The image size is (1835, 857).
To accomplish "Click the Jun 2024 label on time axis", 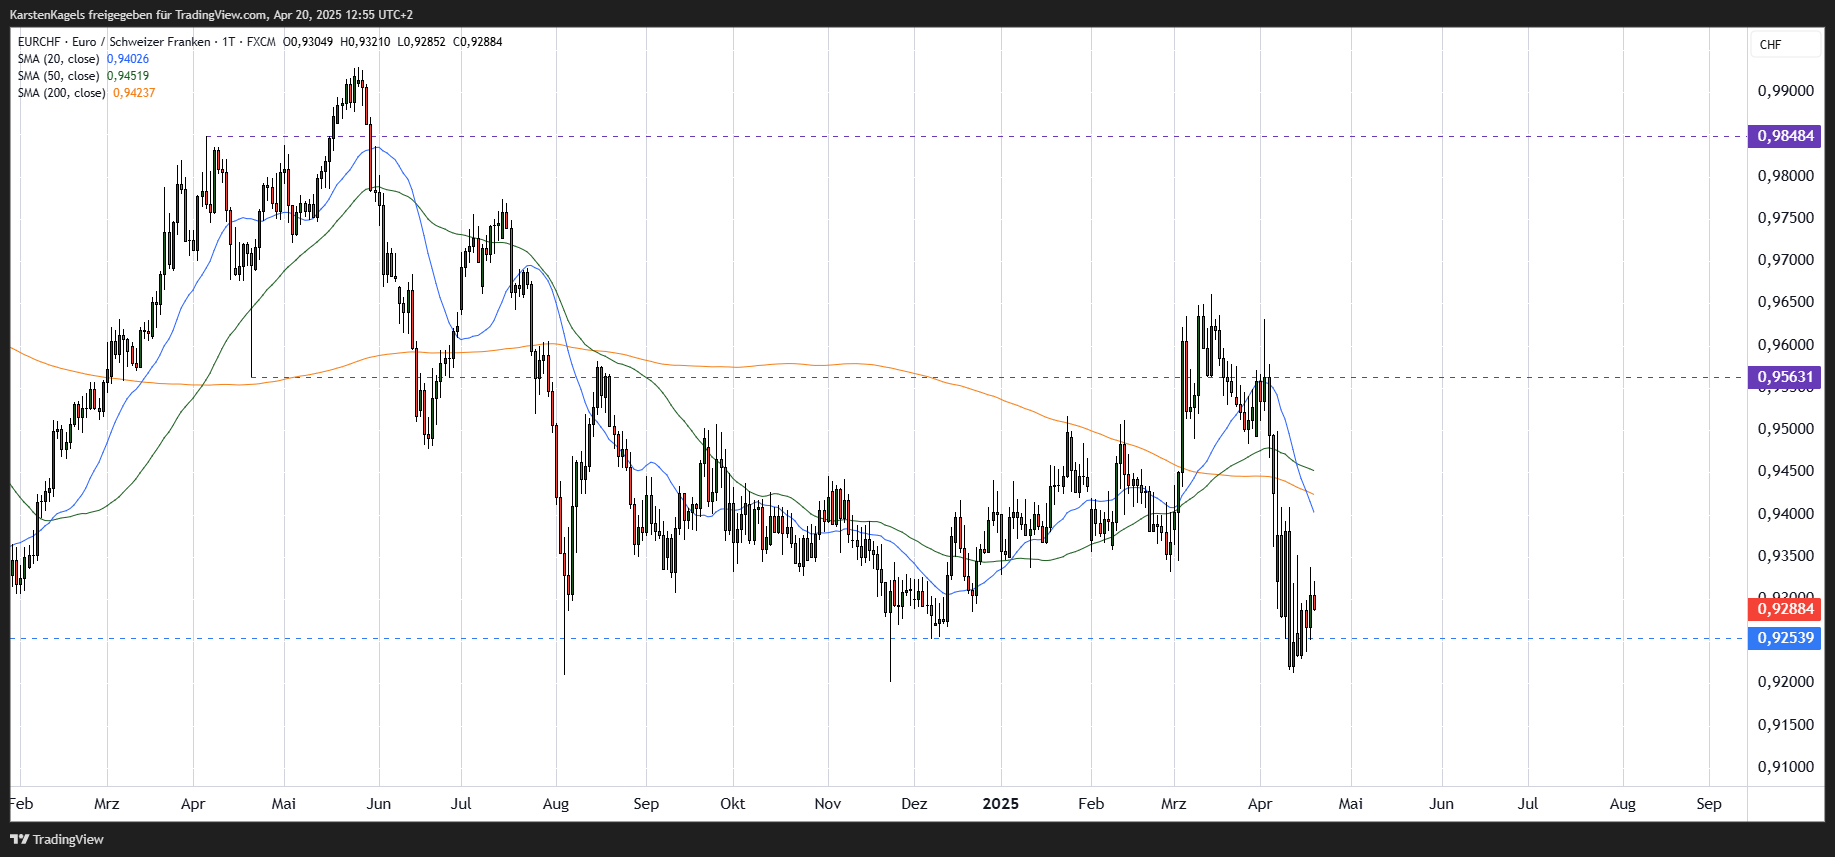I will click(x=379, y=804).
